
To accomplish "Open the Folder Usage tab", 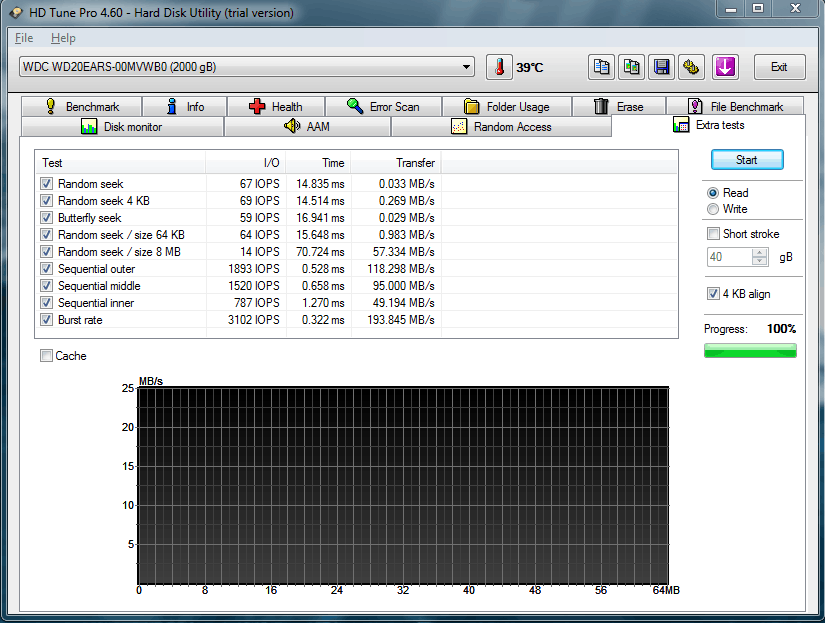I will point(507,107).
